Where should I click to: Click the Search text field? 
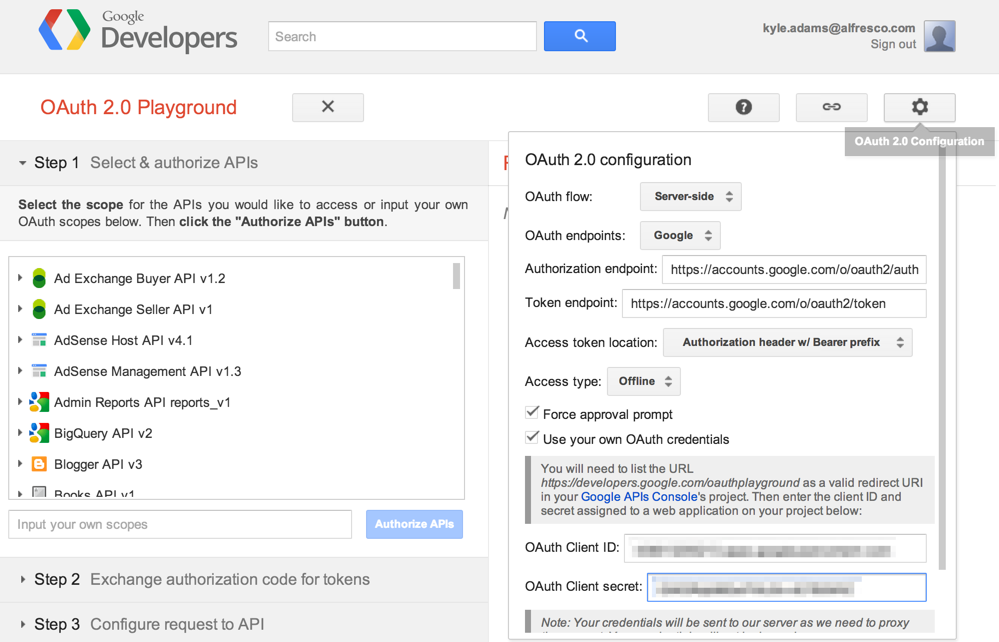click(x=402, y=36)
